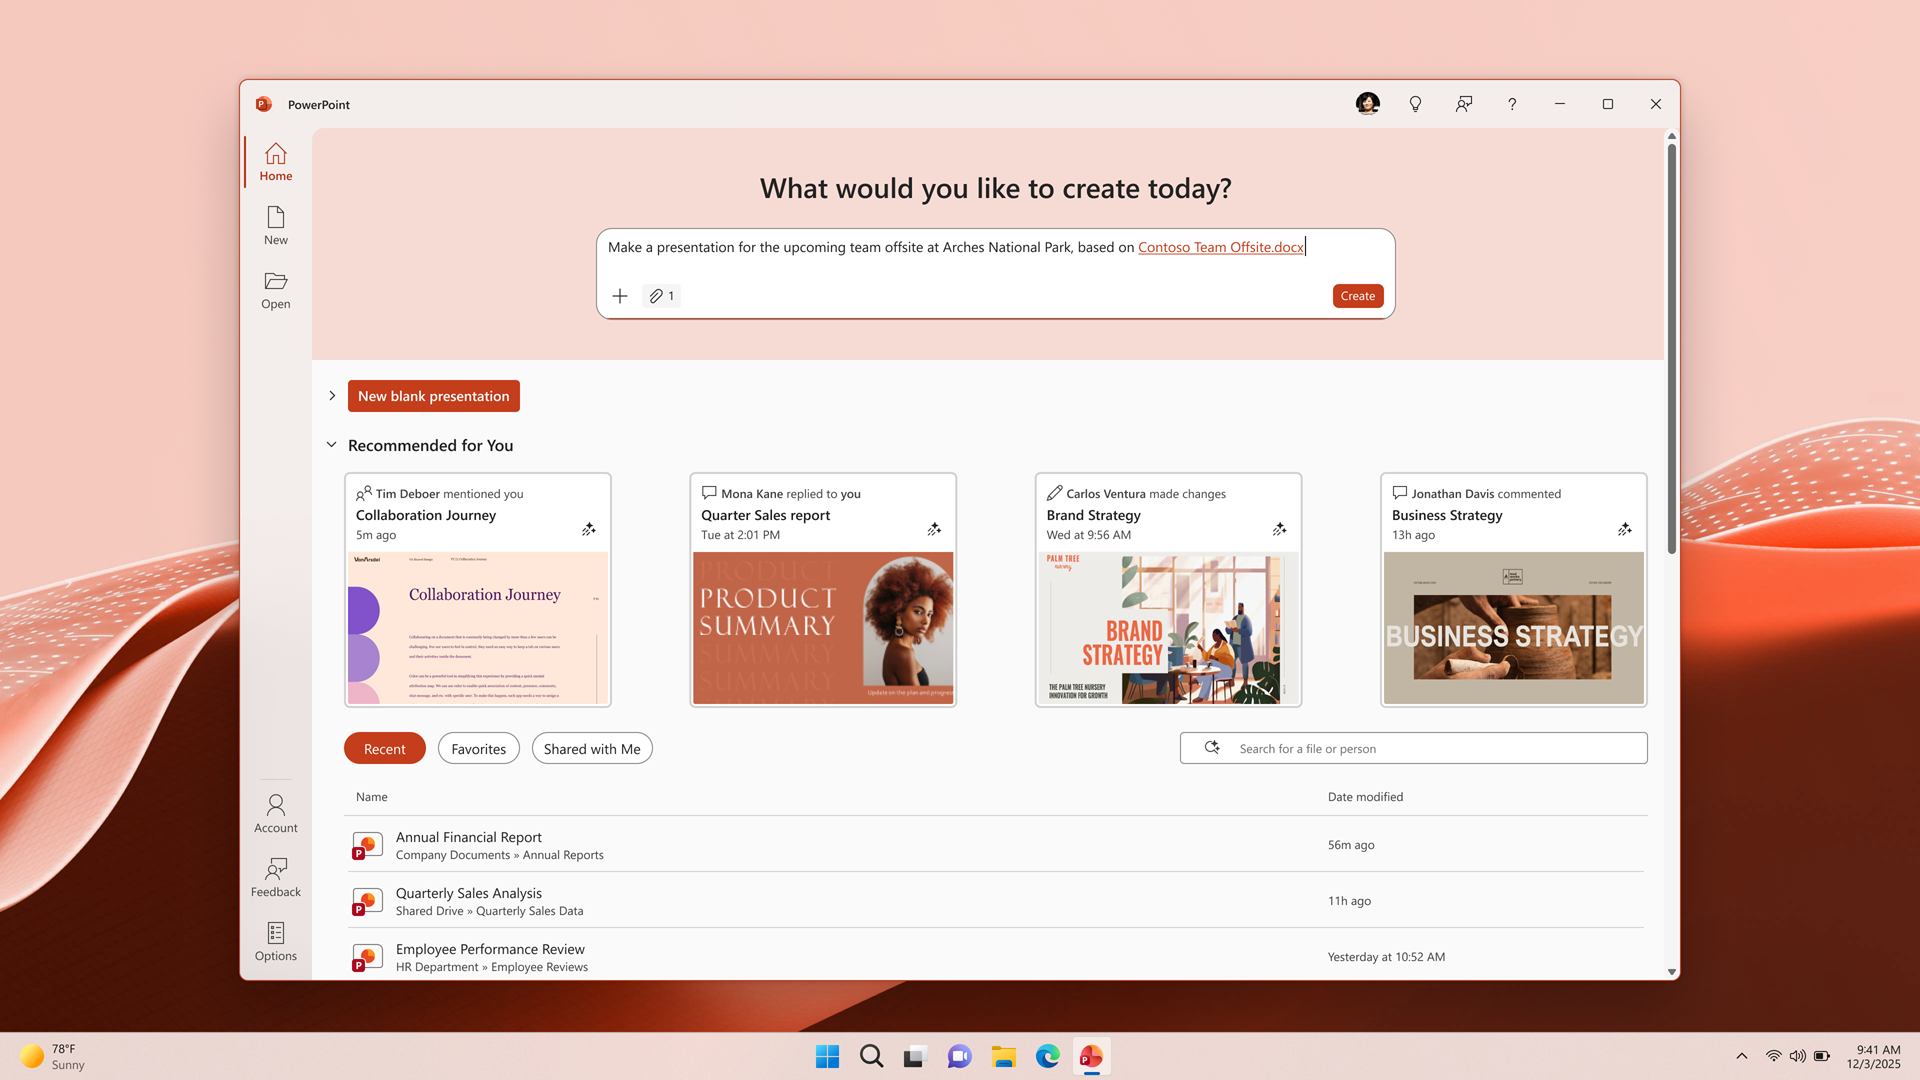Click the vertical scrollbar thumb
Screen dimensions: 1920x1080
click(x=1671, y=348)
